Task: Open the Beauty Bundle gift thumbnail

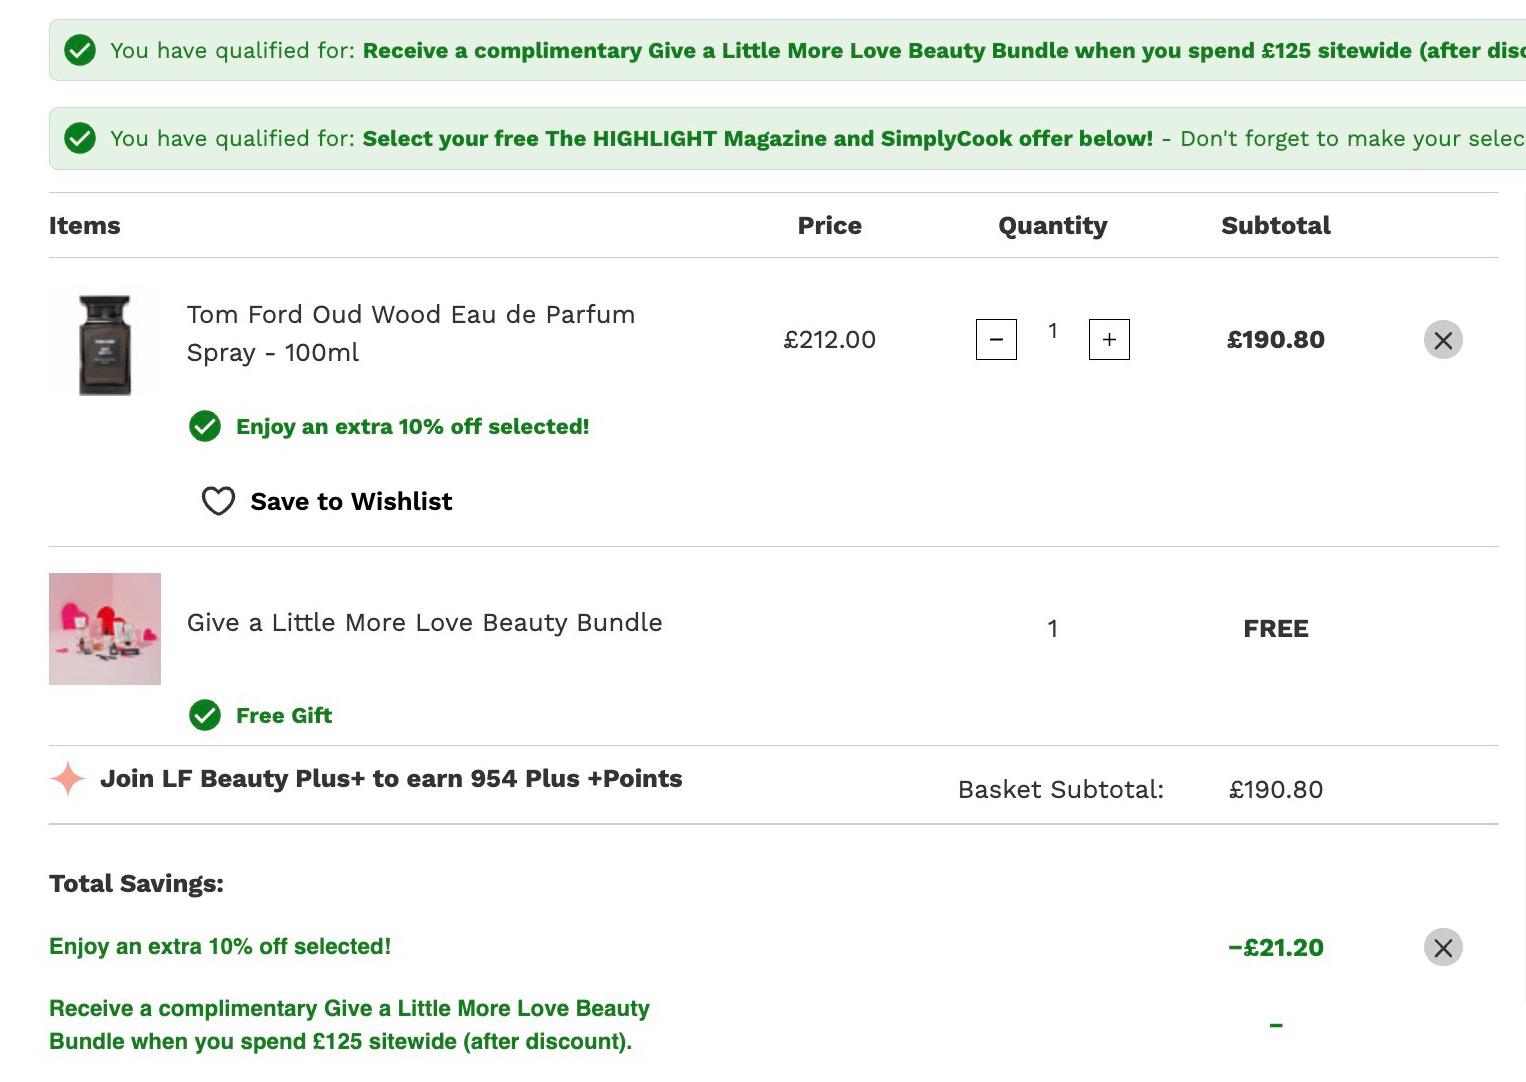Action: (105, 629)
